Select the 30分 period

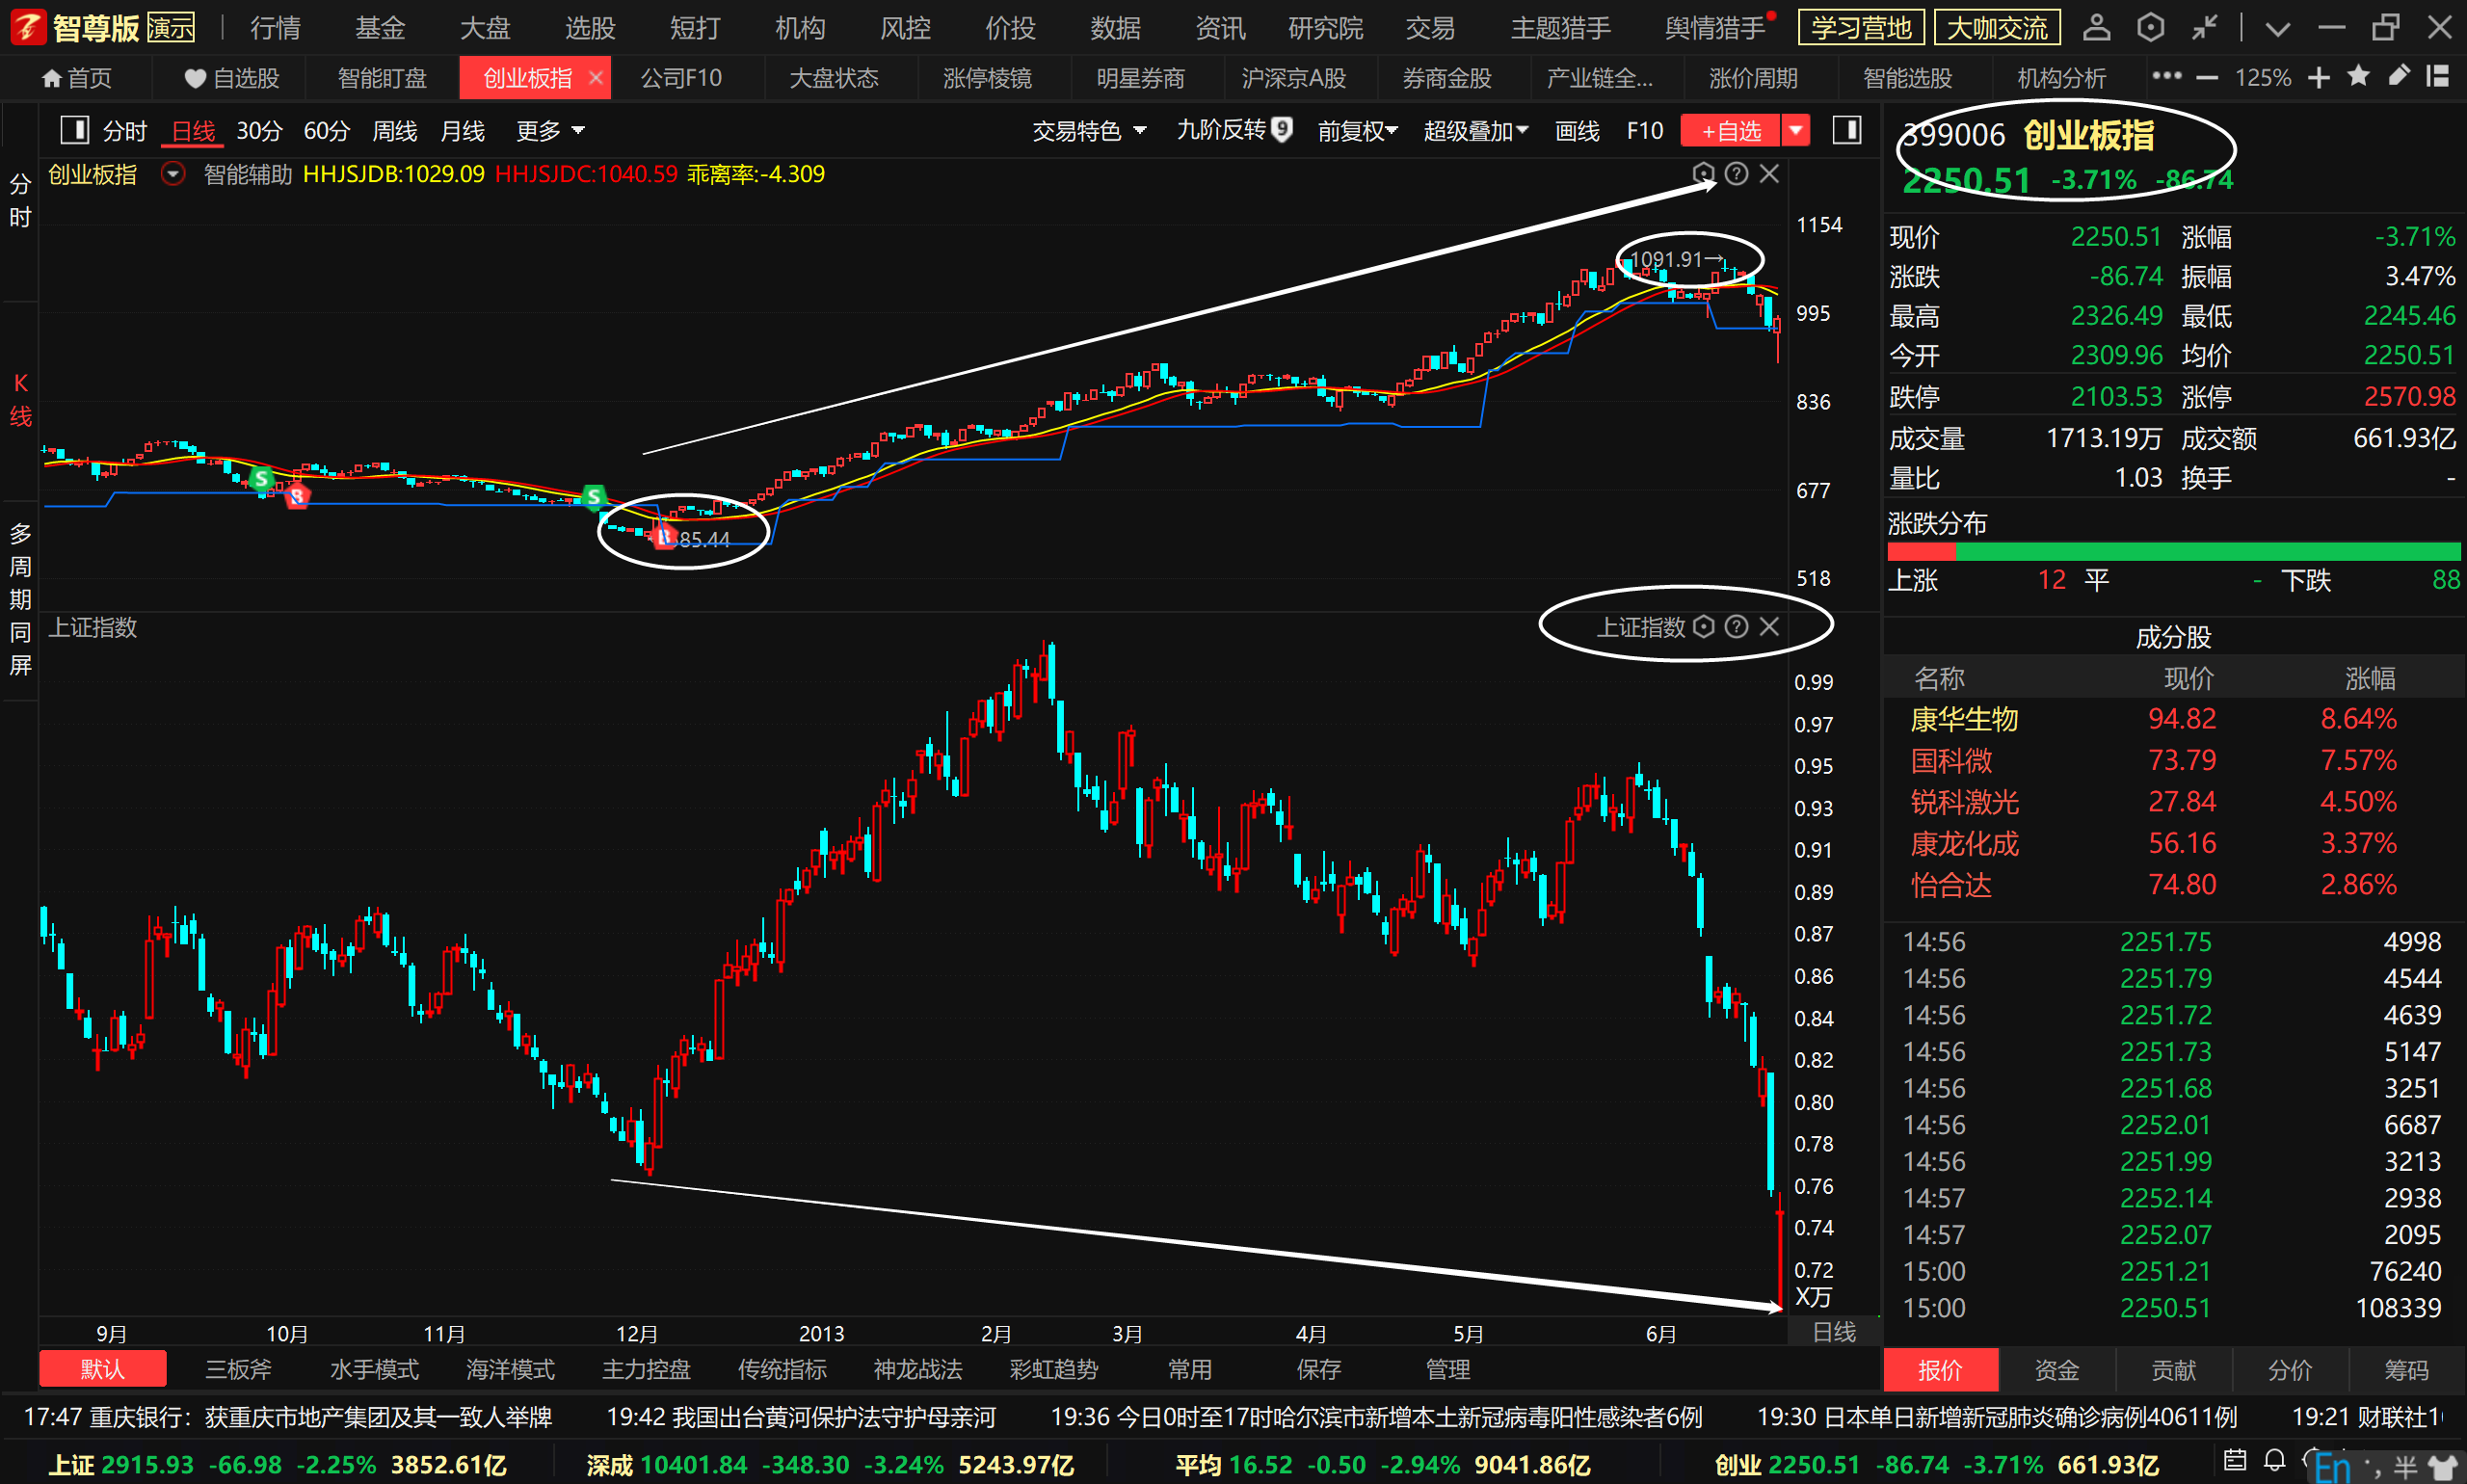[259, 131]
